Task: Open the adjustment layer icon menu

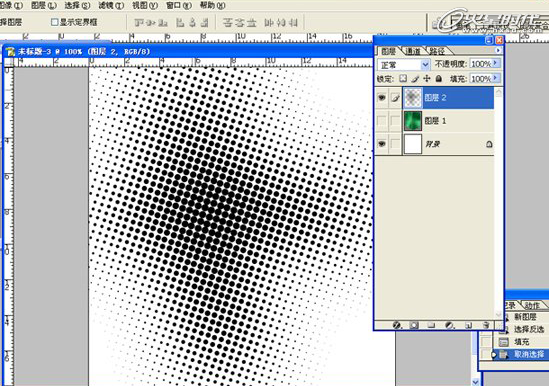Action: [x=449, y=325]
